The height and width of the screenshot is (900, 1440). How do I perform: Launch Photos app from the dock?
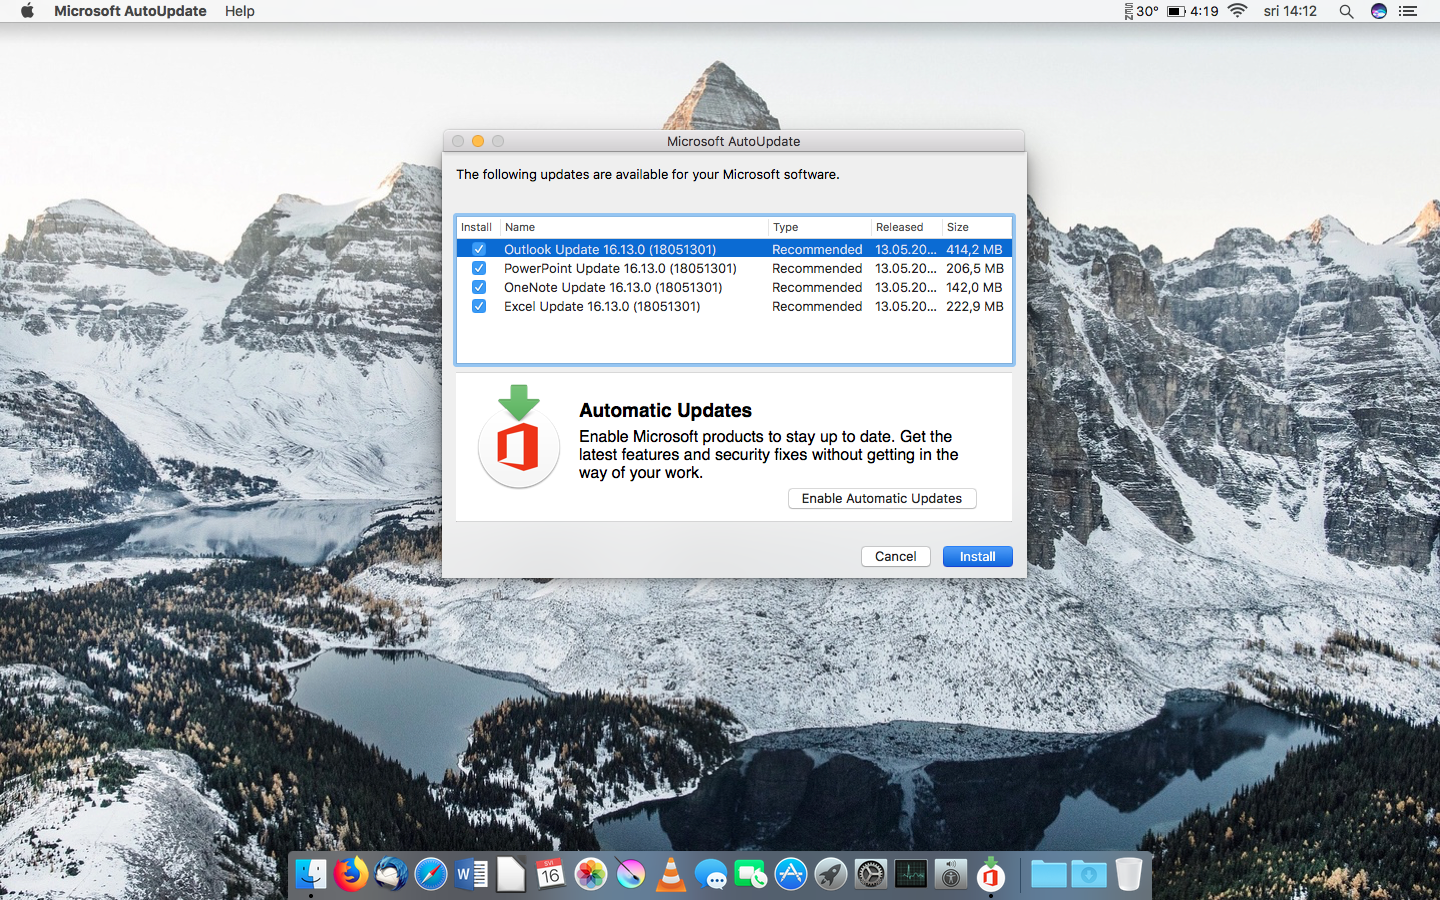(x=591, y=875)
